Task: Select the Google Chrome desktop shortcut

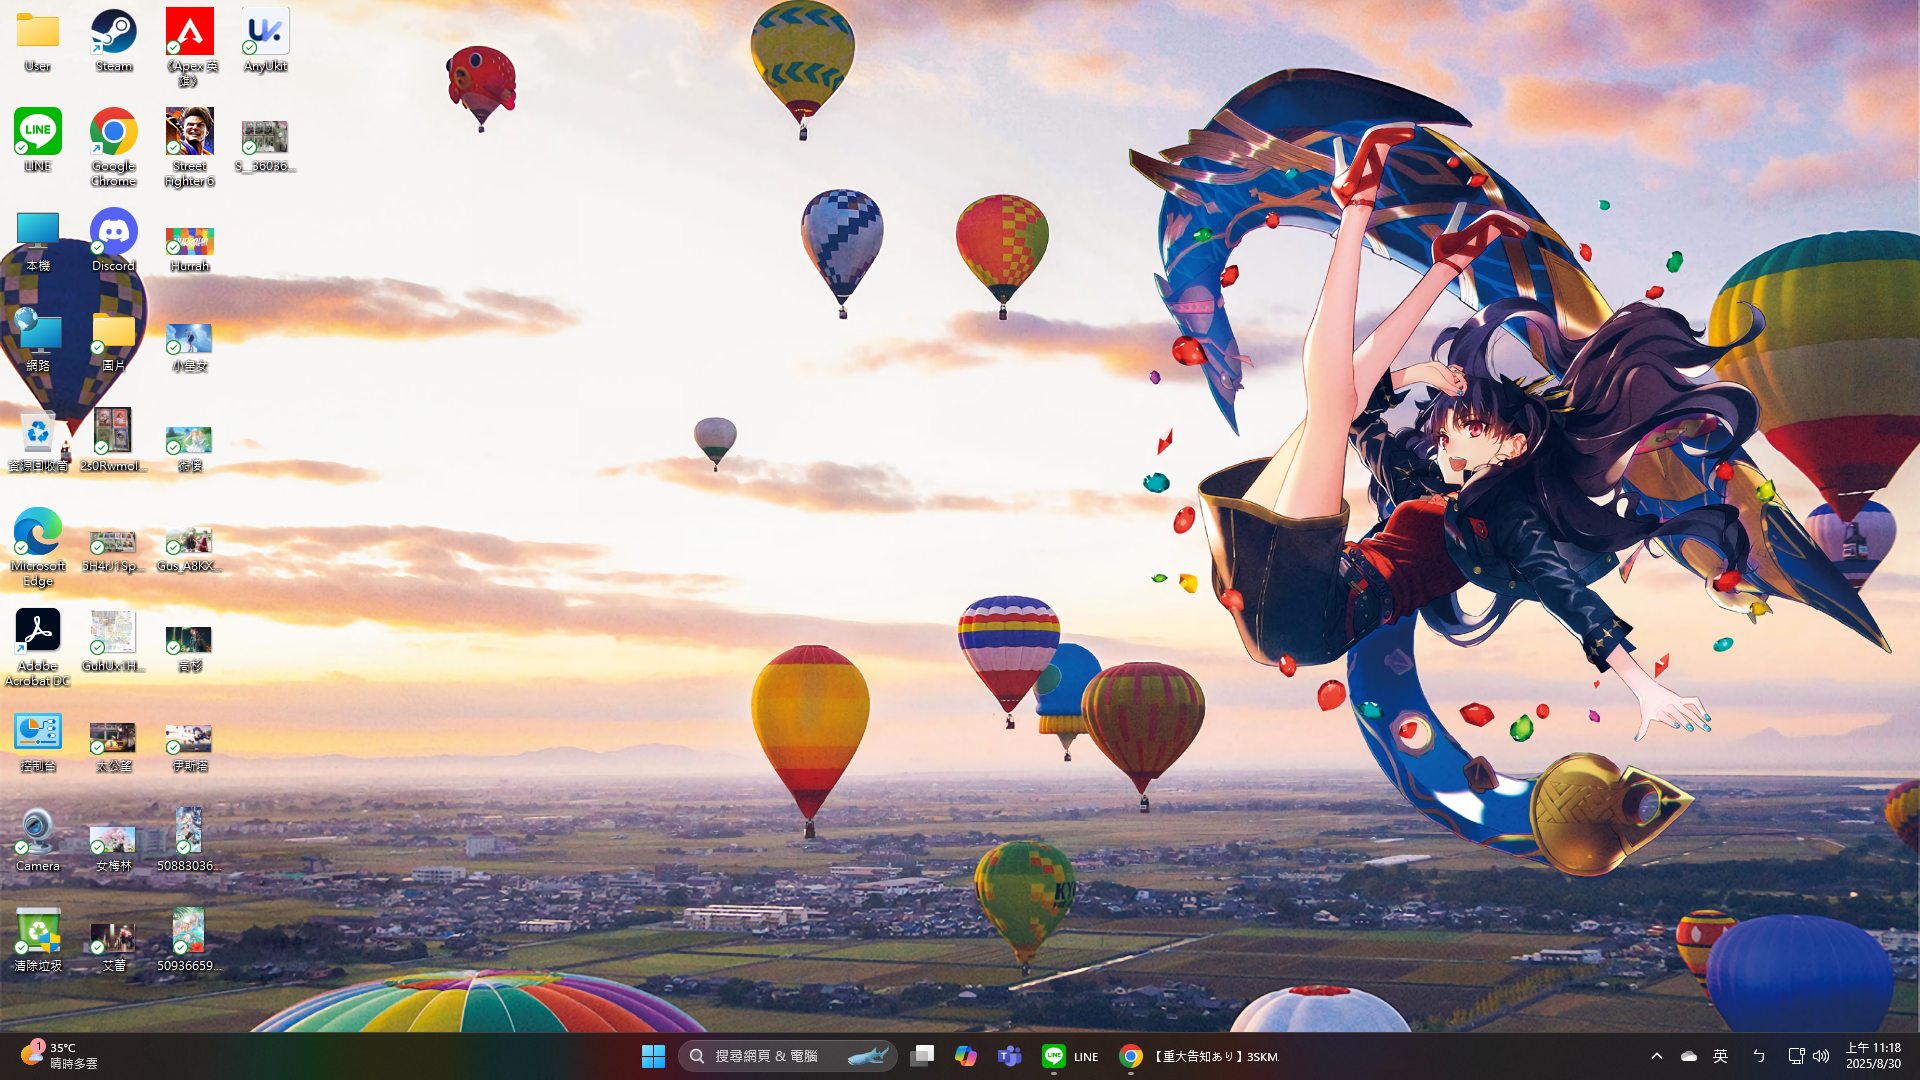Action: [x=114, y=146]
